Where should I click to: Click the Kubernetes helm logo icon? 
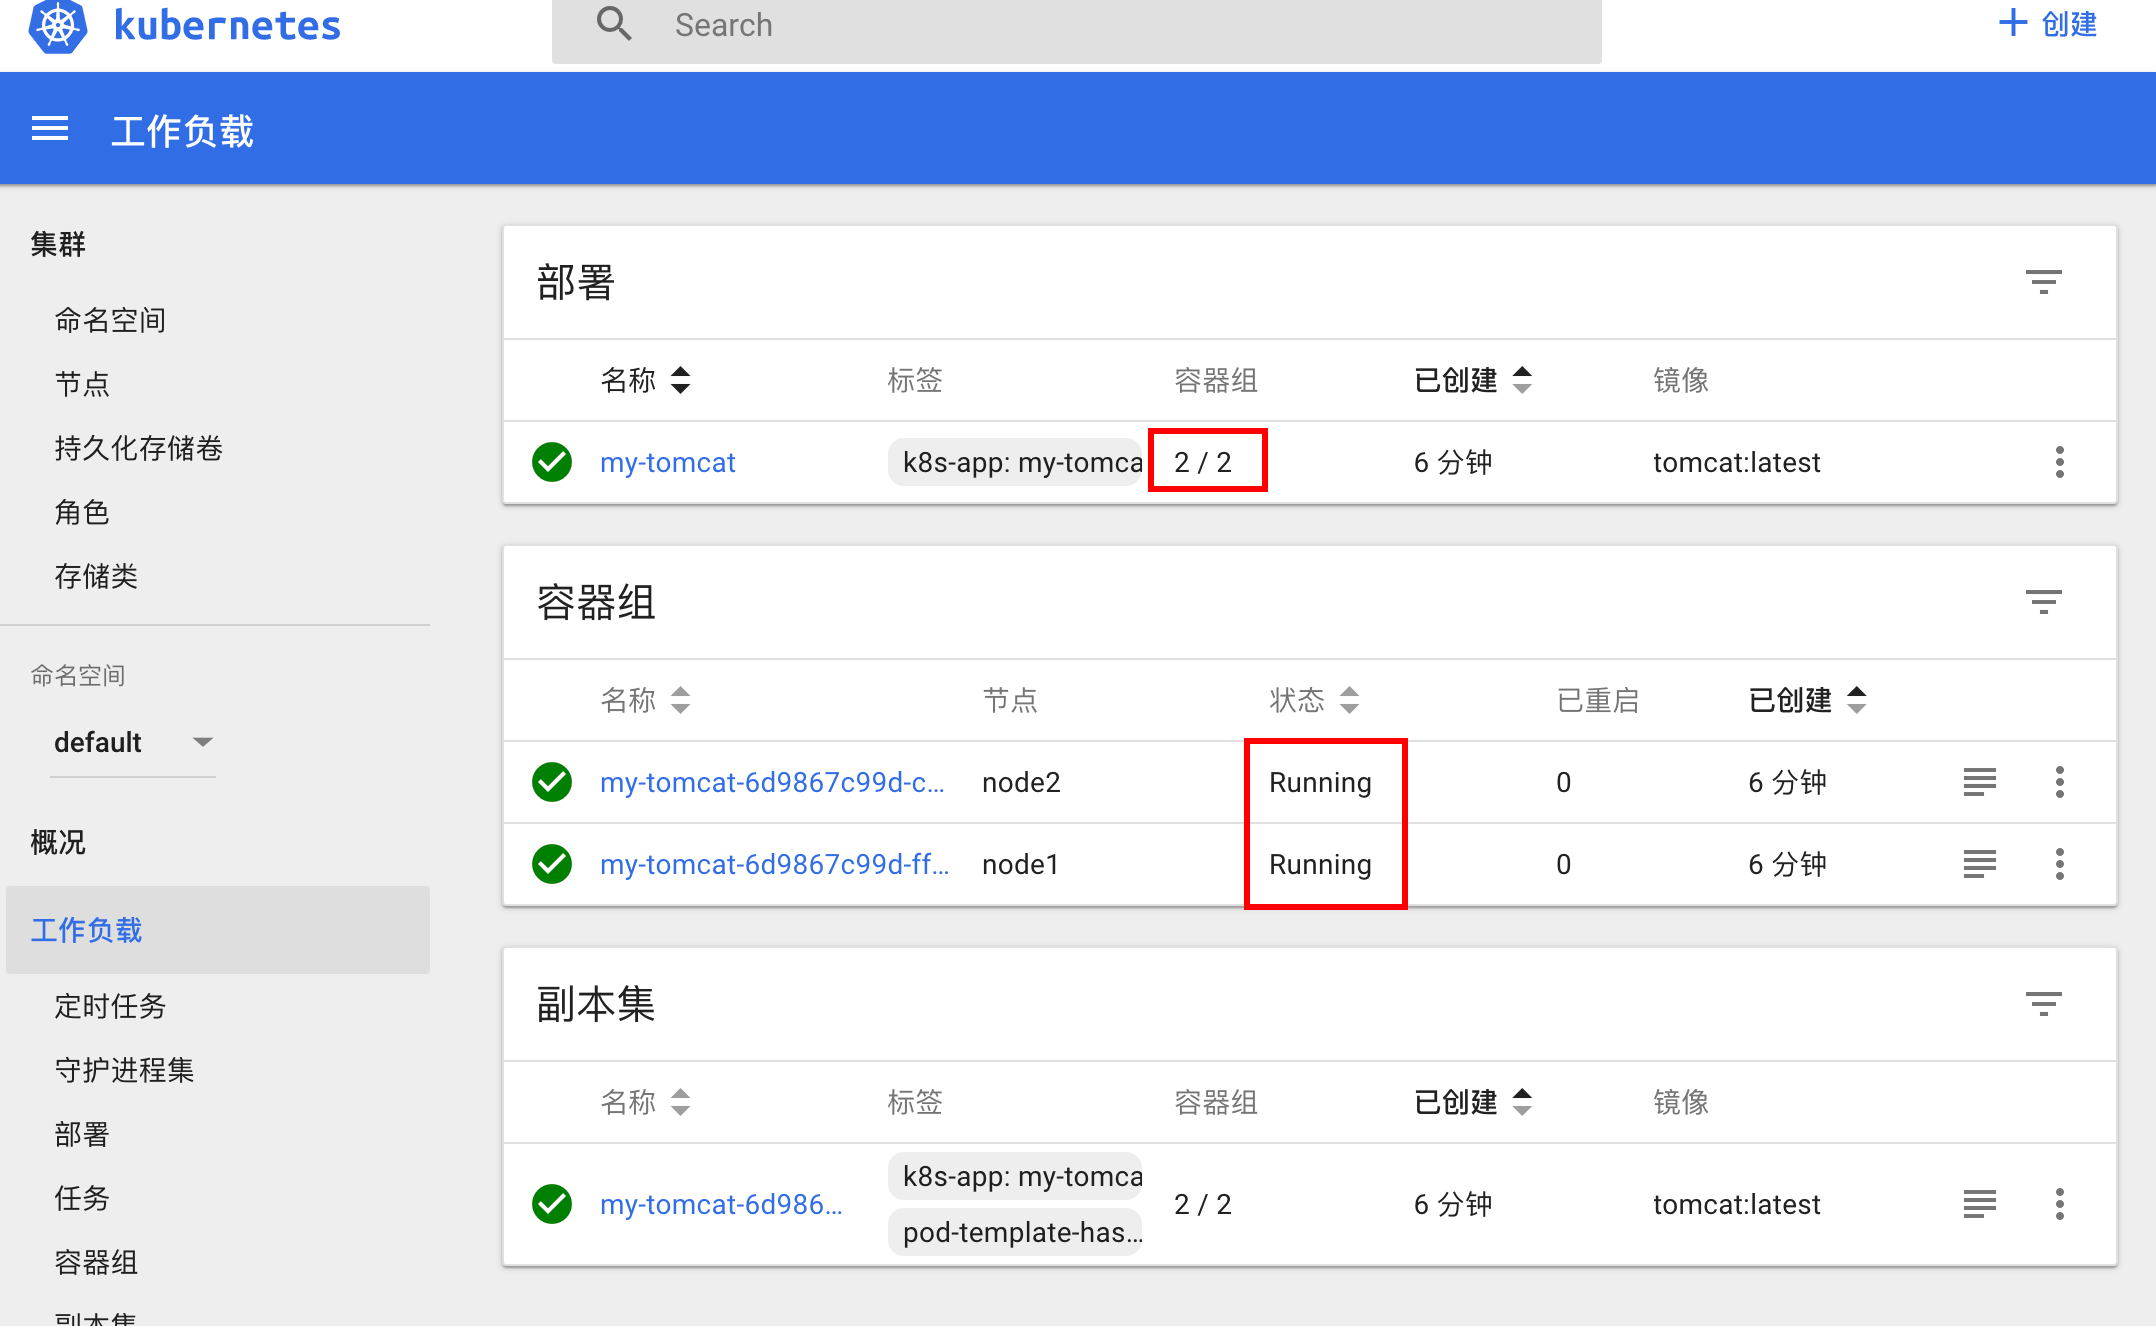point(58,25)
